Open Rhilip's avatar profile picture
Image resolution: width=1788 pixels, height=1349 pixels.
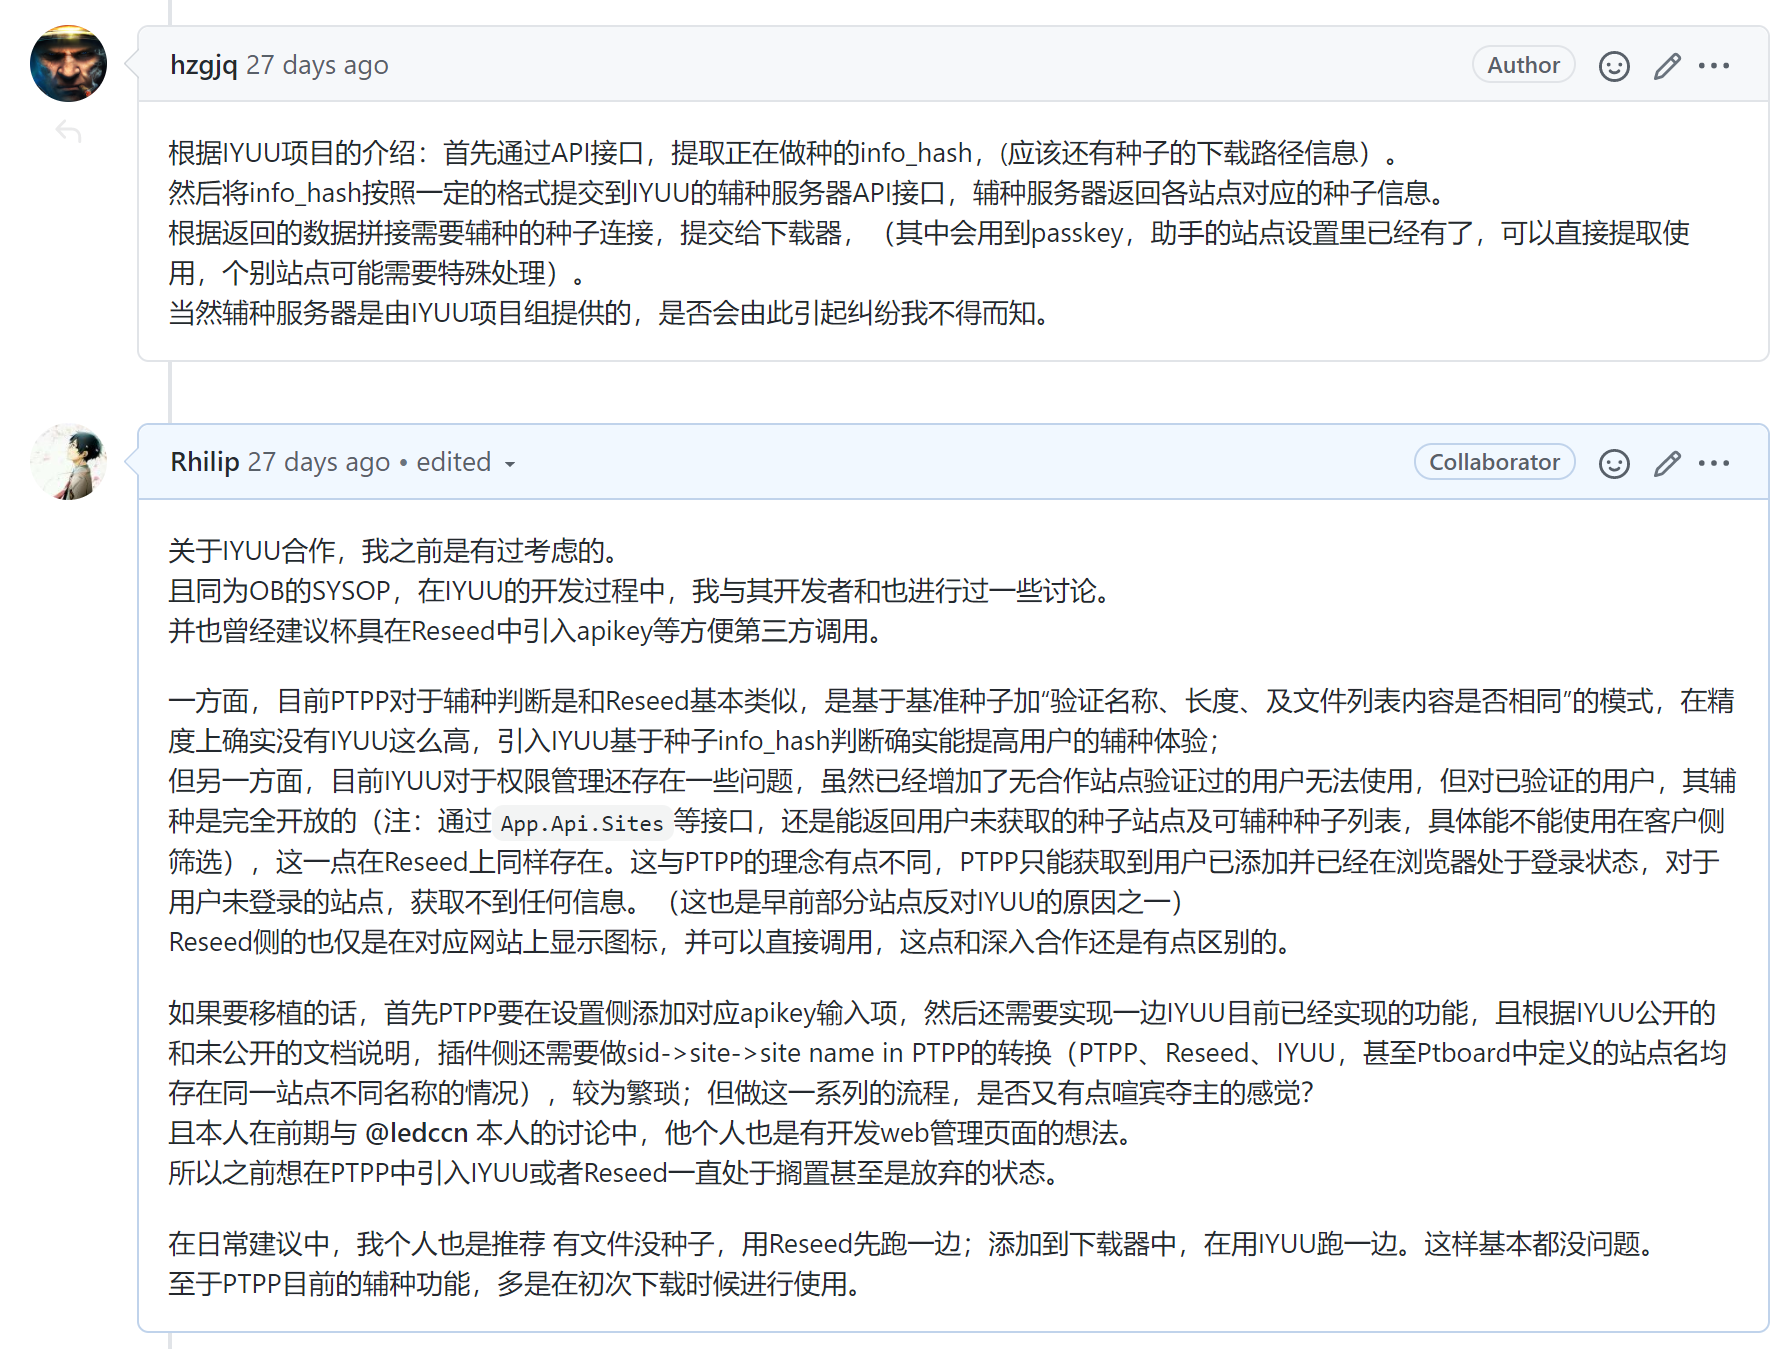point(68,461)
